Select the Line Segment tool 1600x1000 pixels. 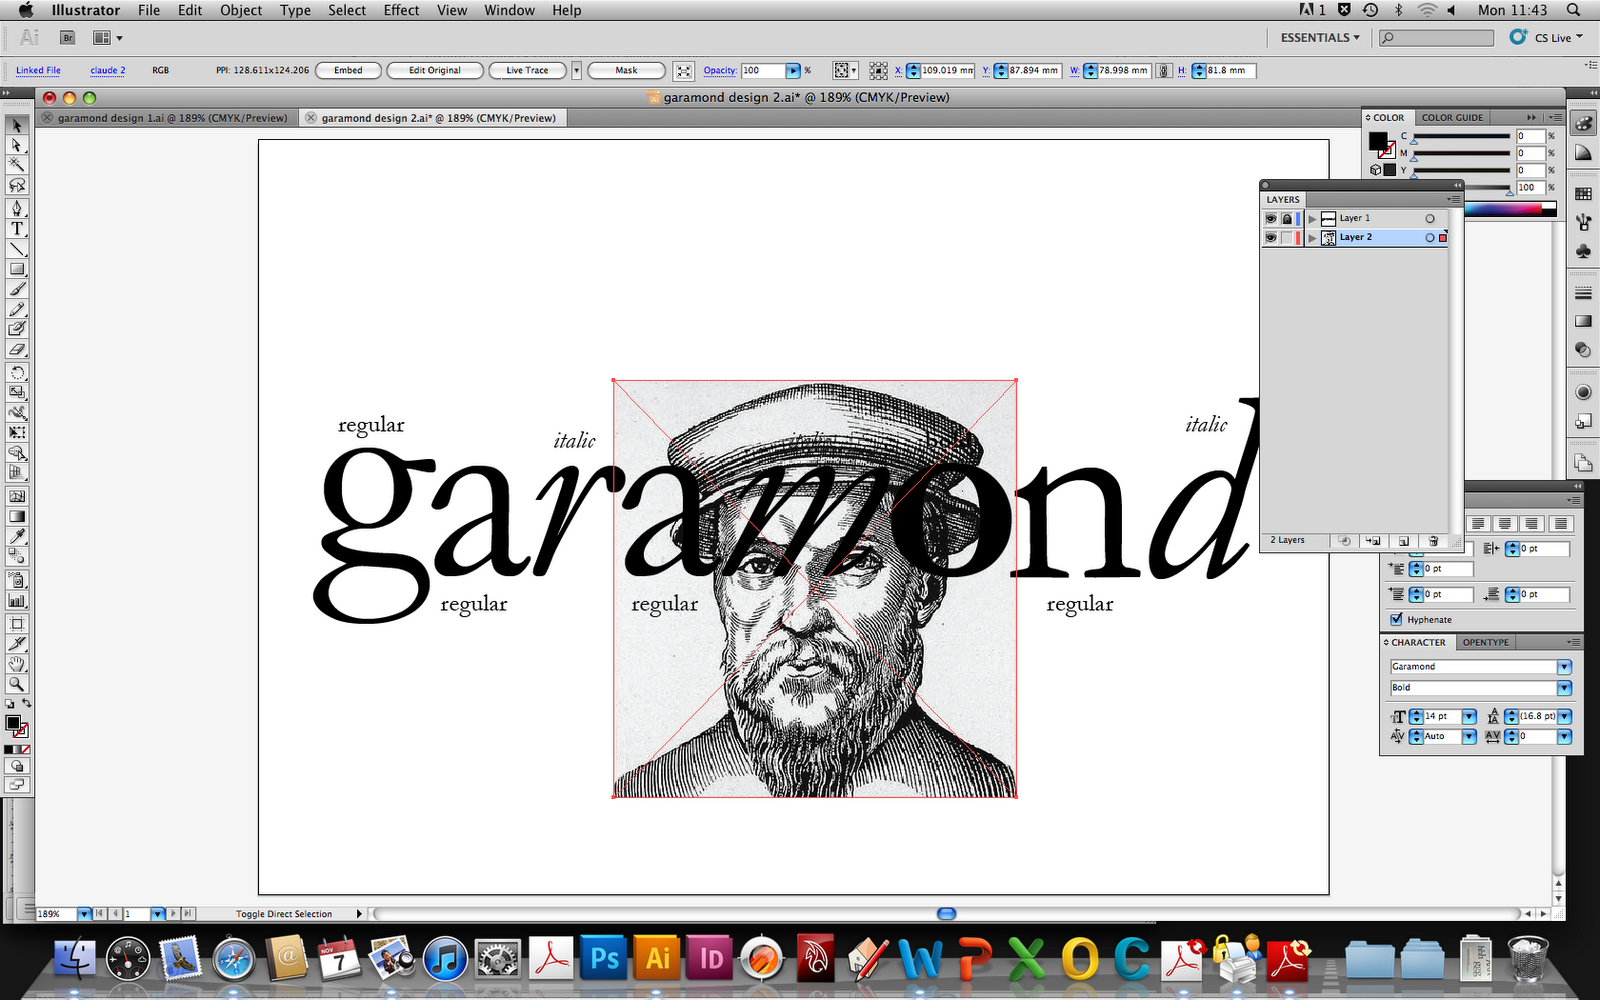click(17, 248)
